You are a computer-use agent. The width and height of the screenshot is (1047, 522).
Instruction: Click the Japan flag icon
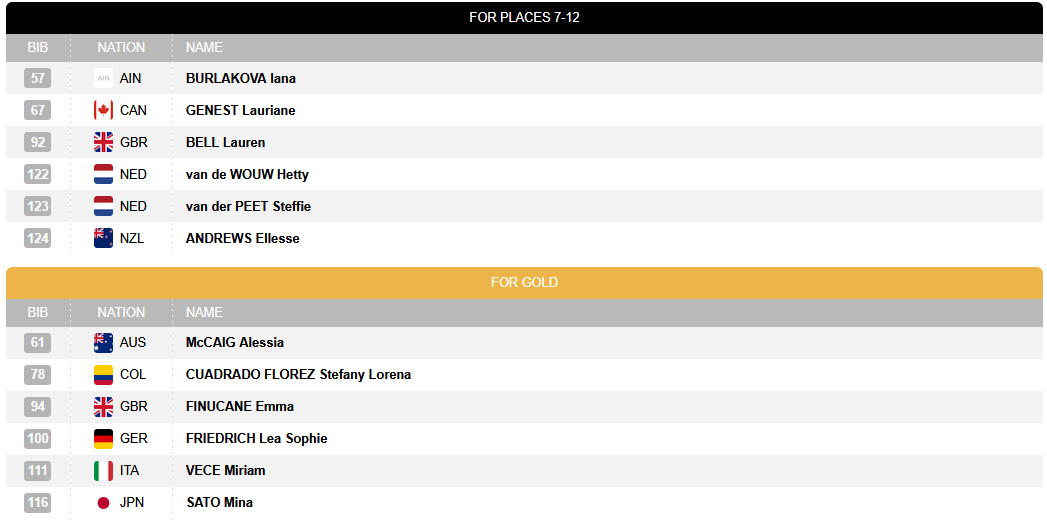(103, 503)
